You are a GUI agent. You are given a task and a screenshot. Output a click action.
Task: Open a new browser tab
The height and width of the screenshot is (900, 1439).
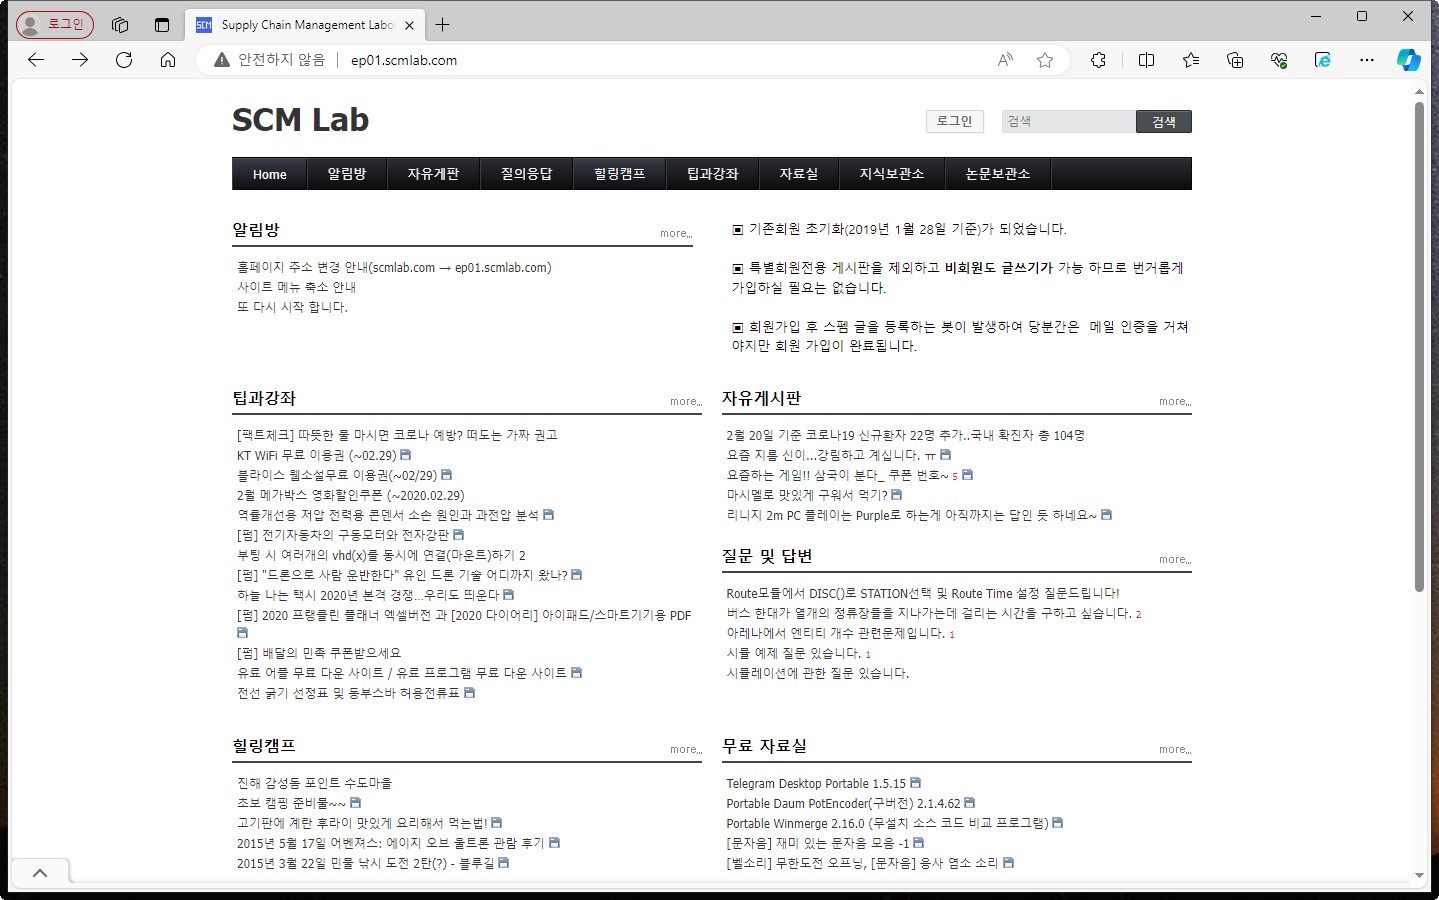[443, 24]
